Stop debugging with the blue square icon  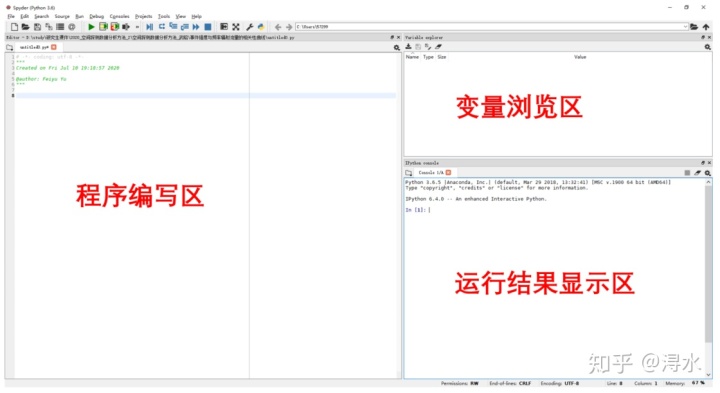pos(208,27)
